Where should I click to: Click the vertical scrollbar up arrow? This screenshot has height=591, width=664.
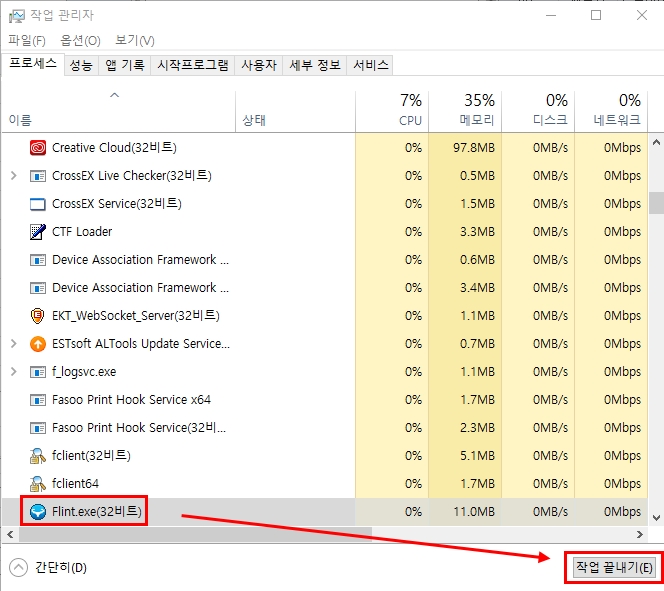(x=656, y=143)
